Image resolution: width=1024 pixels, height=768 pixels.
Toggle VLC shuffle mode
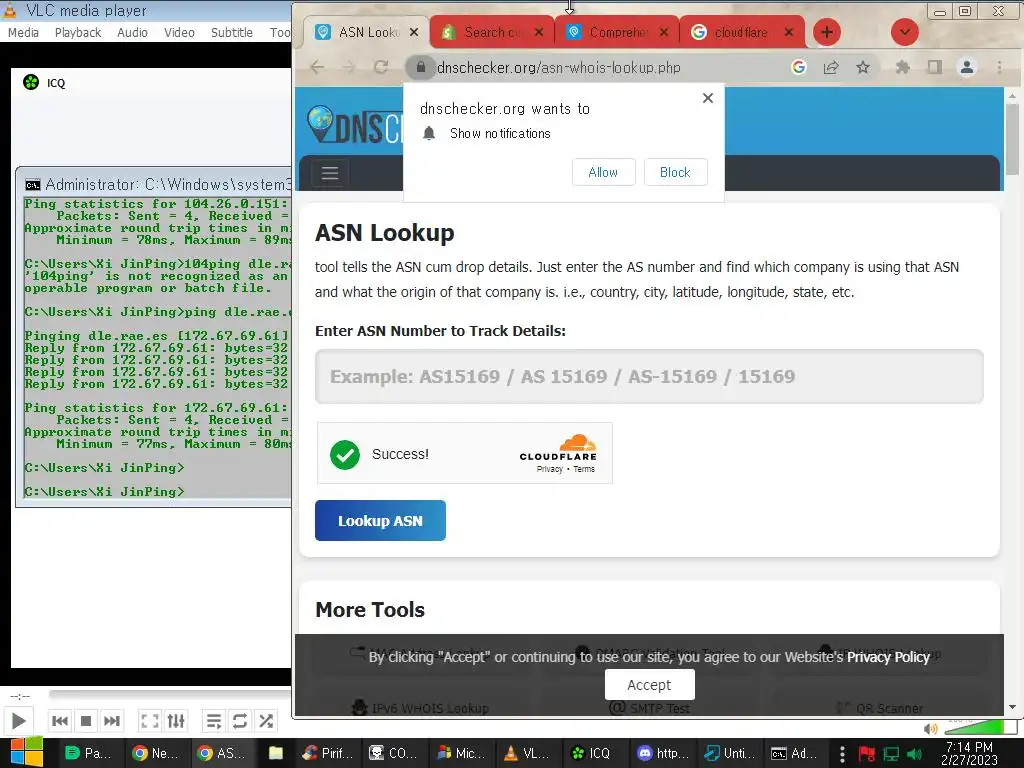[x=266, y=721]
